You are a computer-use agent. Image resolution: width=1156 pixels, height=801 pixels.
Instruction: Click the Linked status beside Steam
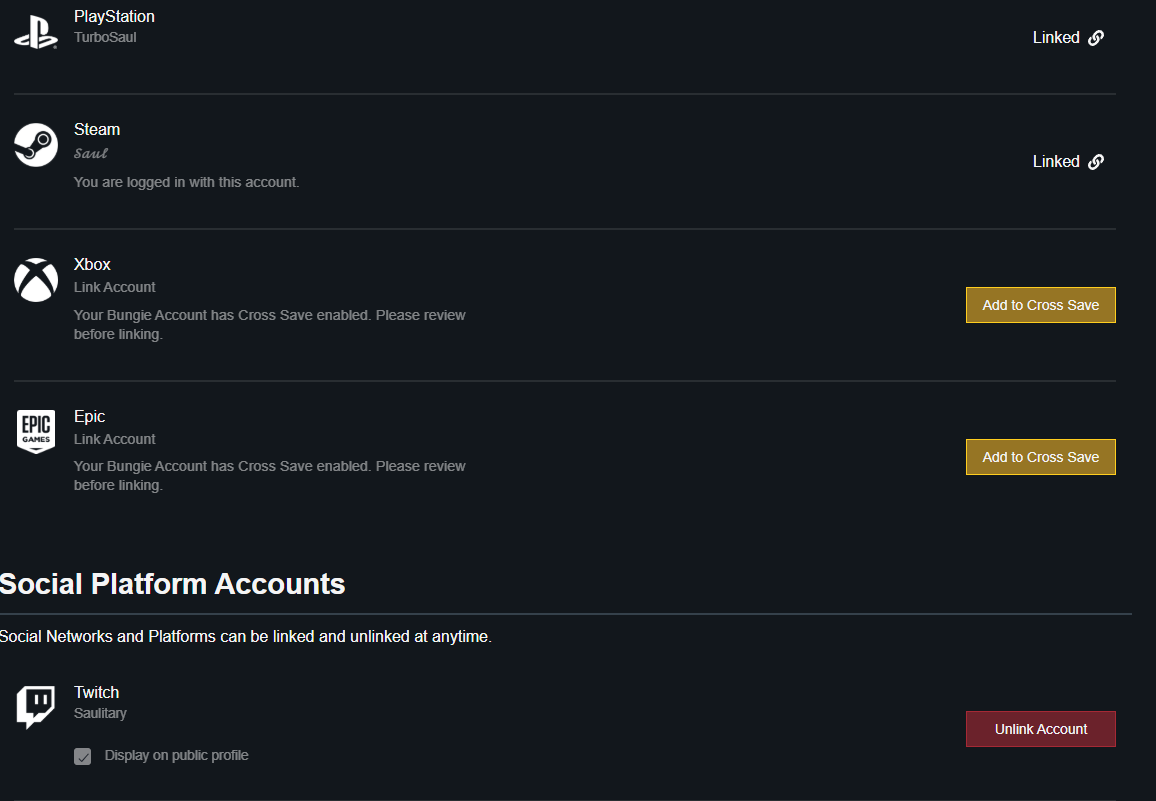(1056, 162)
